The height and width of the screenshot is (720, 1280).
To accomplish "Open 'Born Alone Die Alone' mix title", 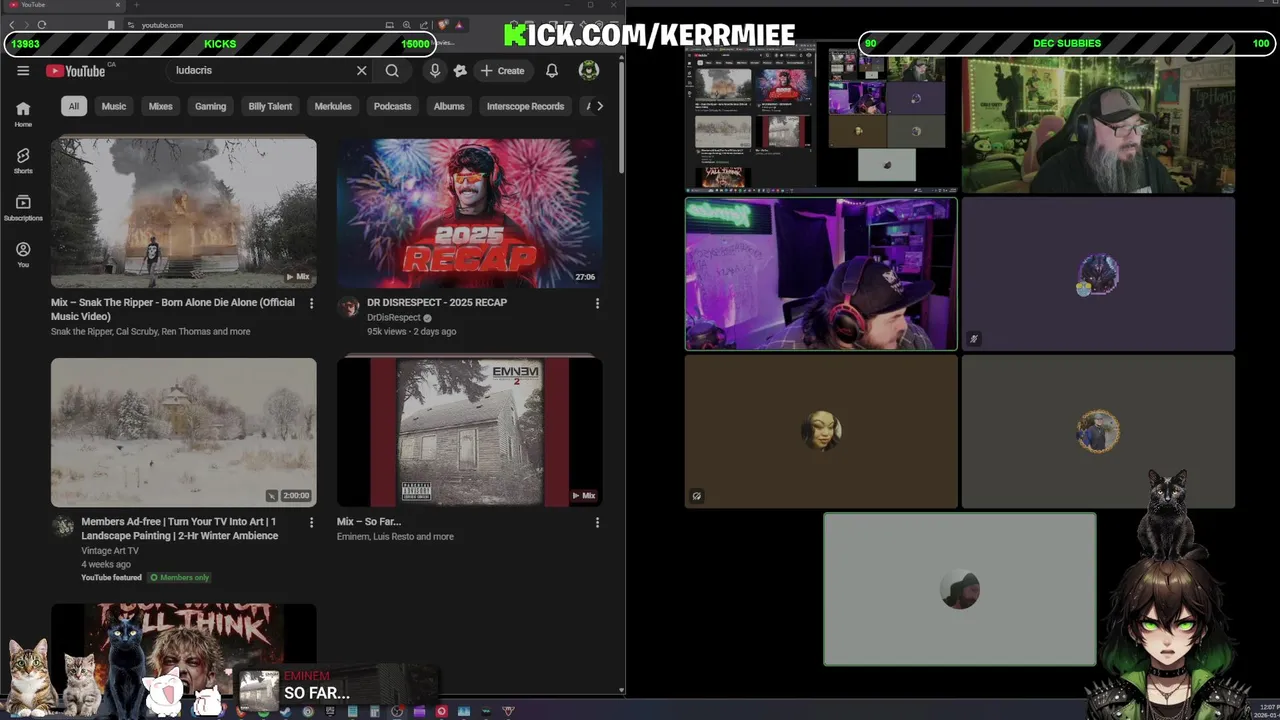I will pyautogui.click(x=173, y=309).
